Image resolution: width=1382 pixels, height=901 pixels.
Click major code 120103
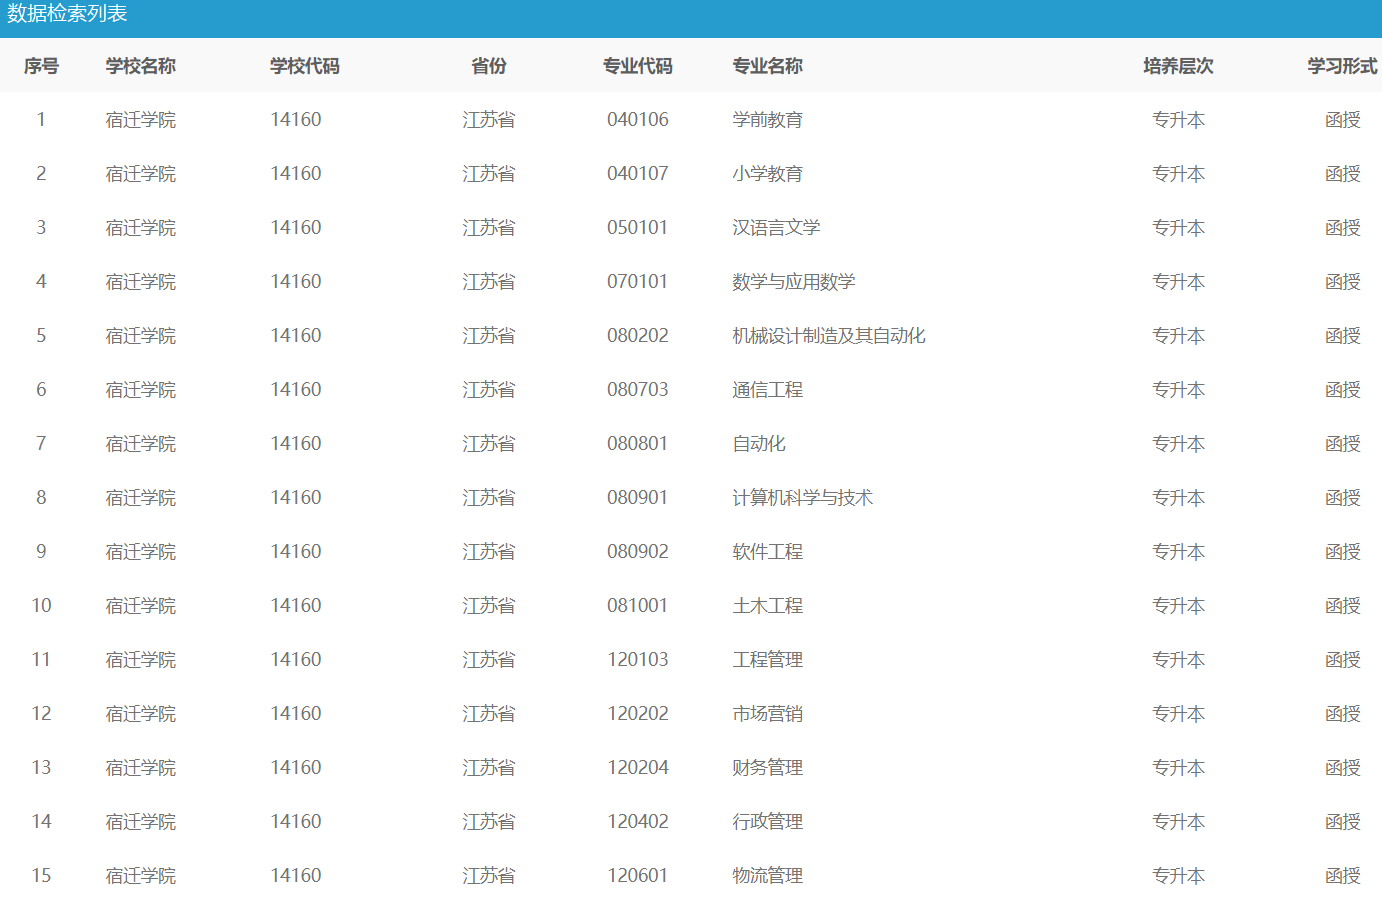(638, 660)
